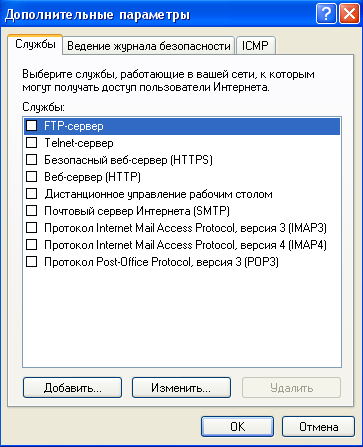Select the Службы tab
Image resolution: width=363 pixels, height=447 pixels.
(35, 44)
